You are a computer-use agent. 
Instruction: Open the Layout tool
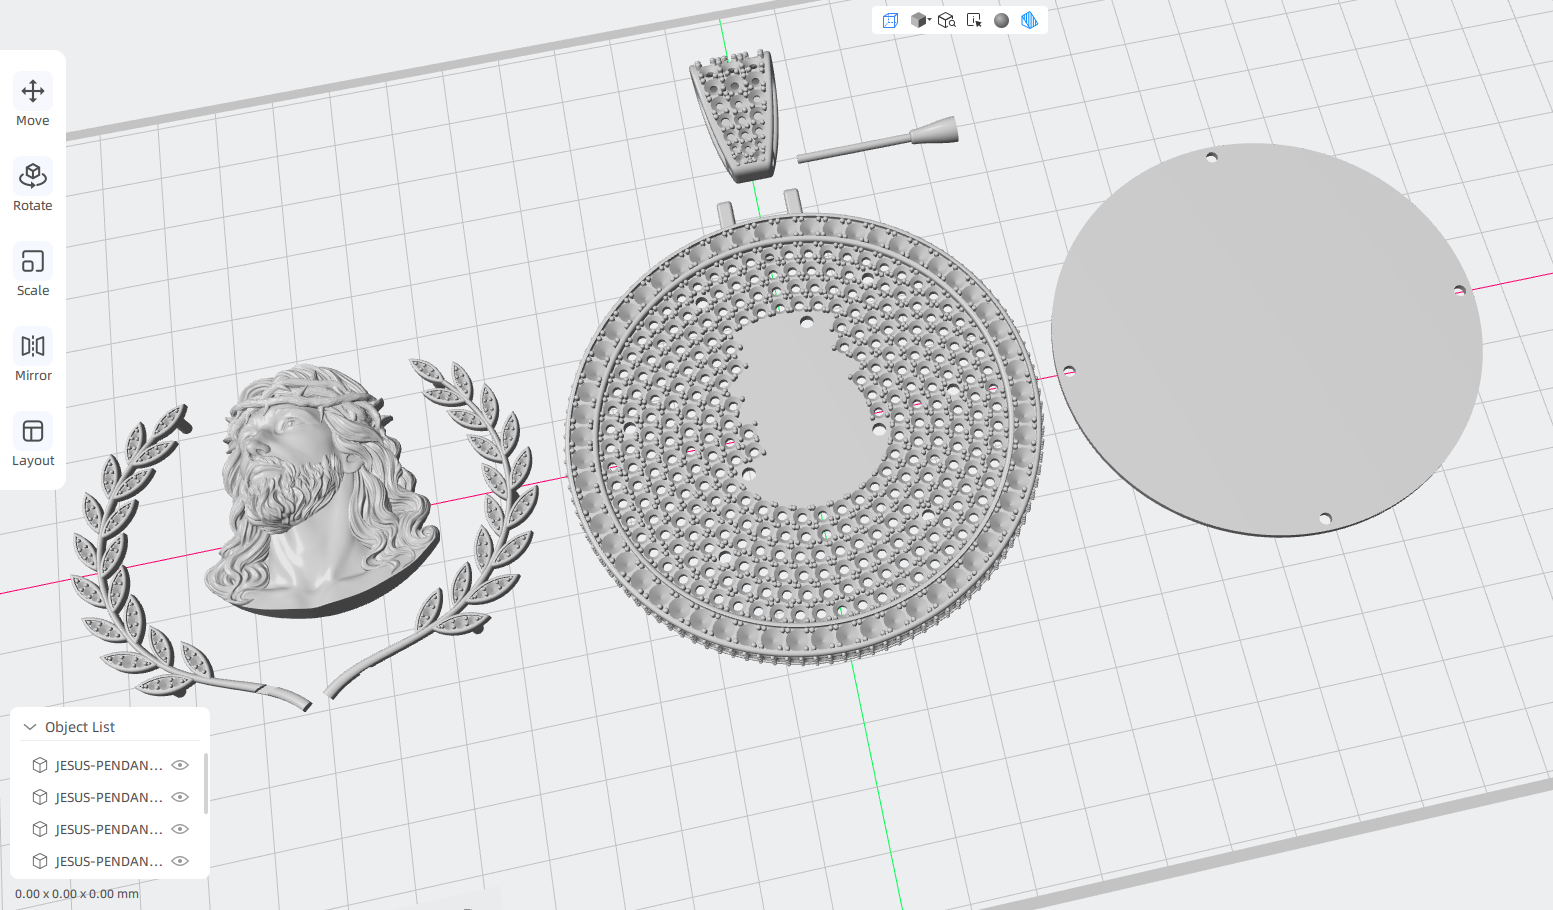pyautogui.click(x=33, y=441)
